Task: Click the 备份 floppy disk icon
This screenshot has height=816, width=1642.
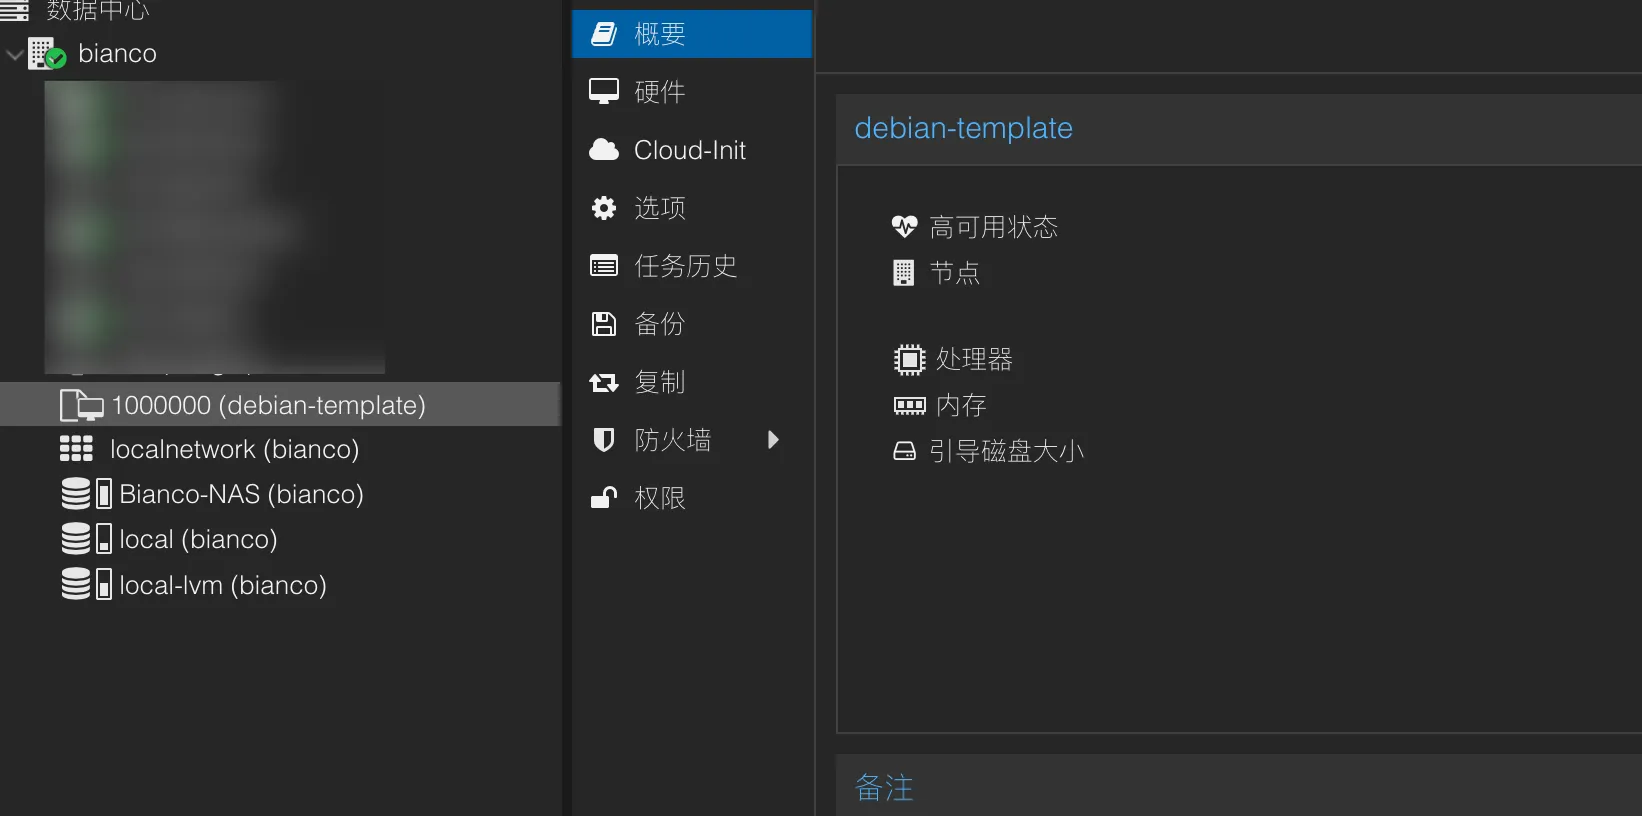Action: (604, 324)
